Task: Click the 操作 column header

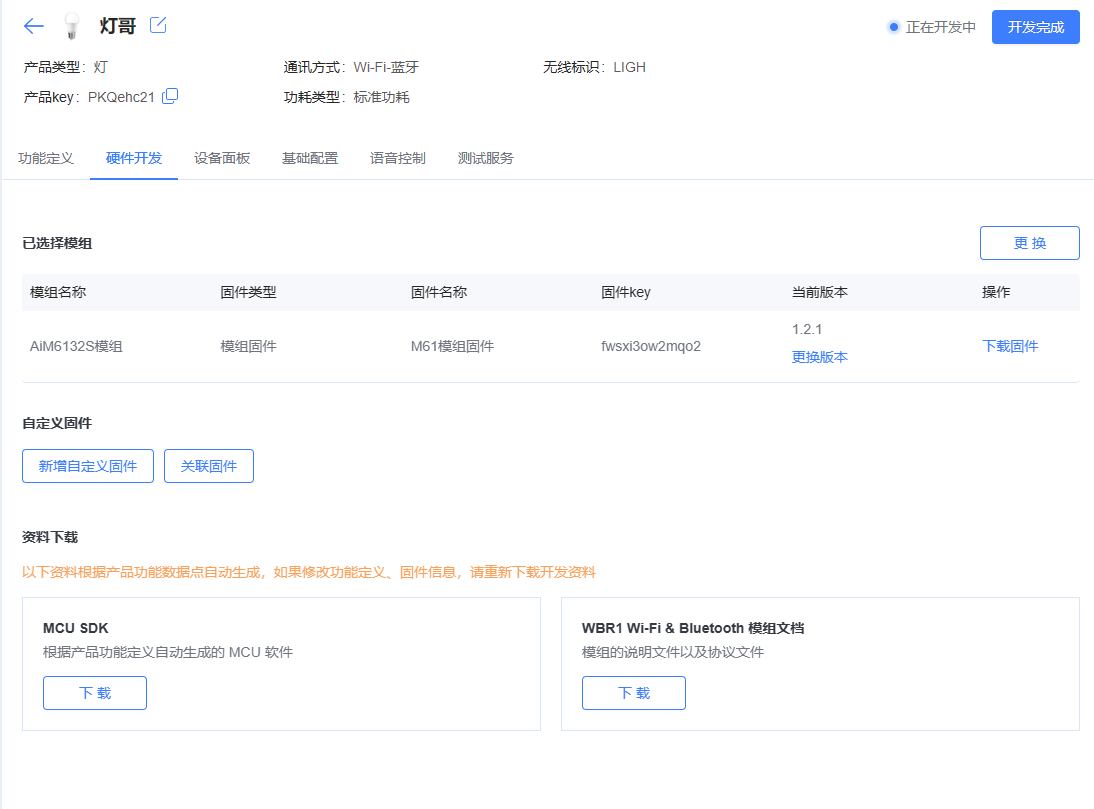Action: pyautogui.click(x=996, y=292)
